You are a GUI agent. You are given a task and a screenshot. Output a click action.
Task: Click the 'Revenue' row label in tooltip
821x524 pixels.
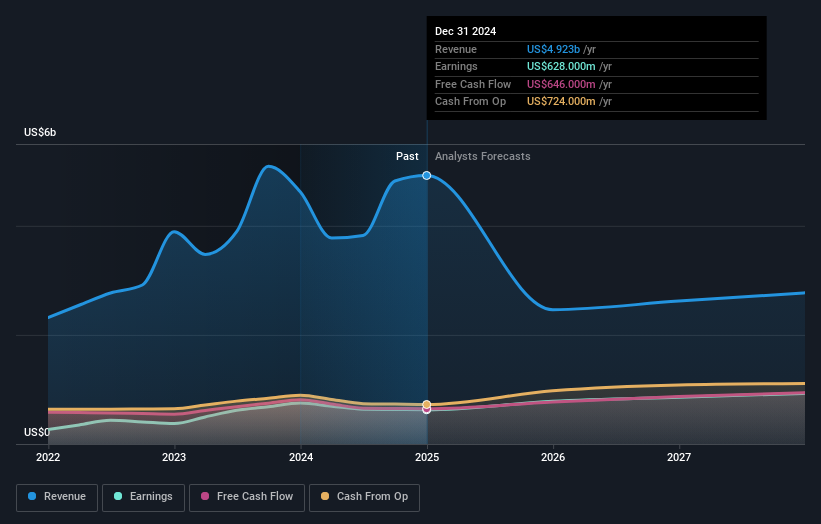pos(456,49)
